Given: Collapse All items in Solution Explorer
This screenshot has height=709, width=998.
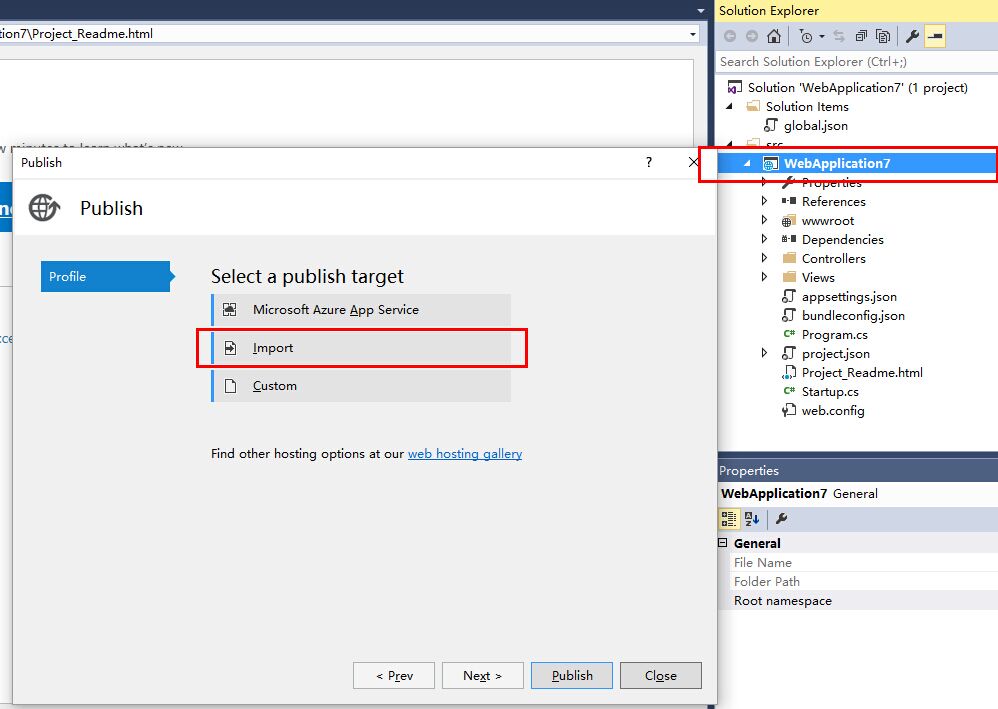Looking at the screenshot, I should click(x=861, y=36).
